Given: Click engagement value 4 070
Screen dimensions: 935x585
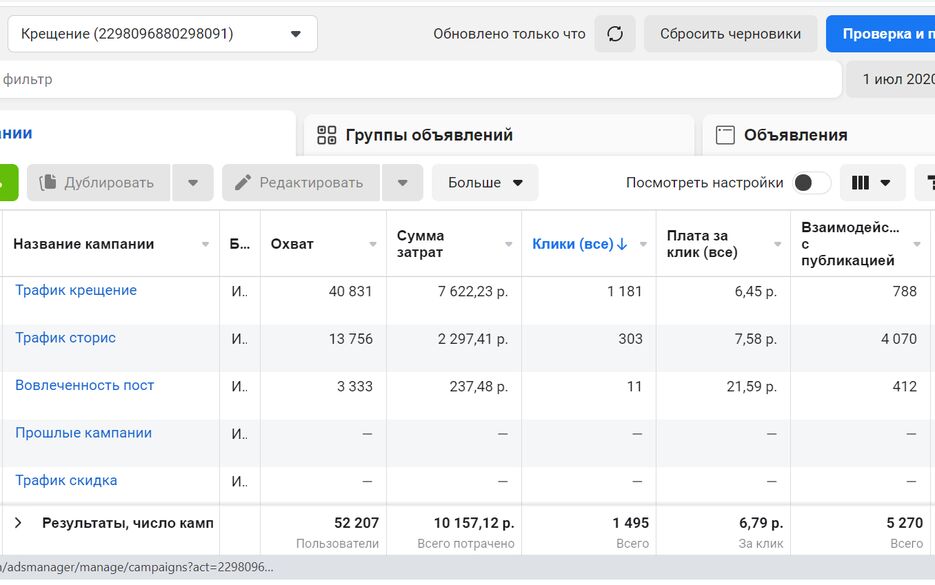Looking at the screenshot, I should (x=899, y=339).
